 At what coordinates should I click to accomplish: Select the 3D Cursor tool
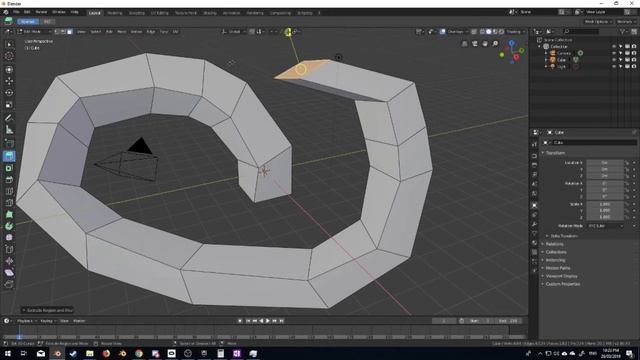pyautogui.click(x=9, y=56)
